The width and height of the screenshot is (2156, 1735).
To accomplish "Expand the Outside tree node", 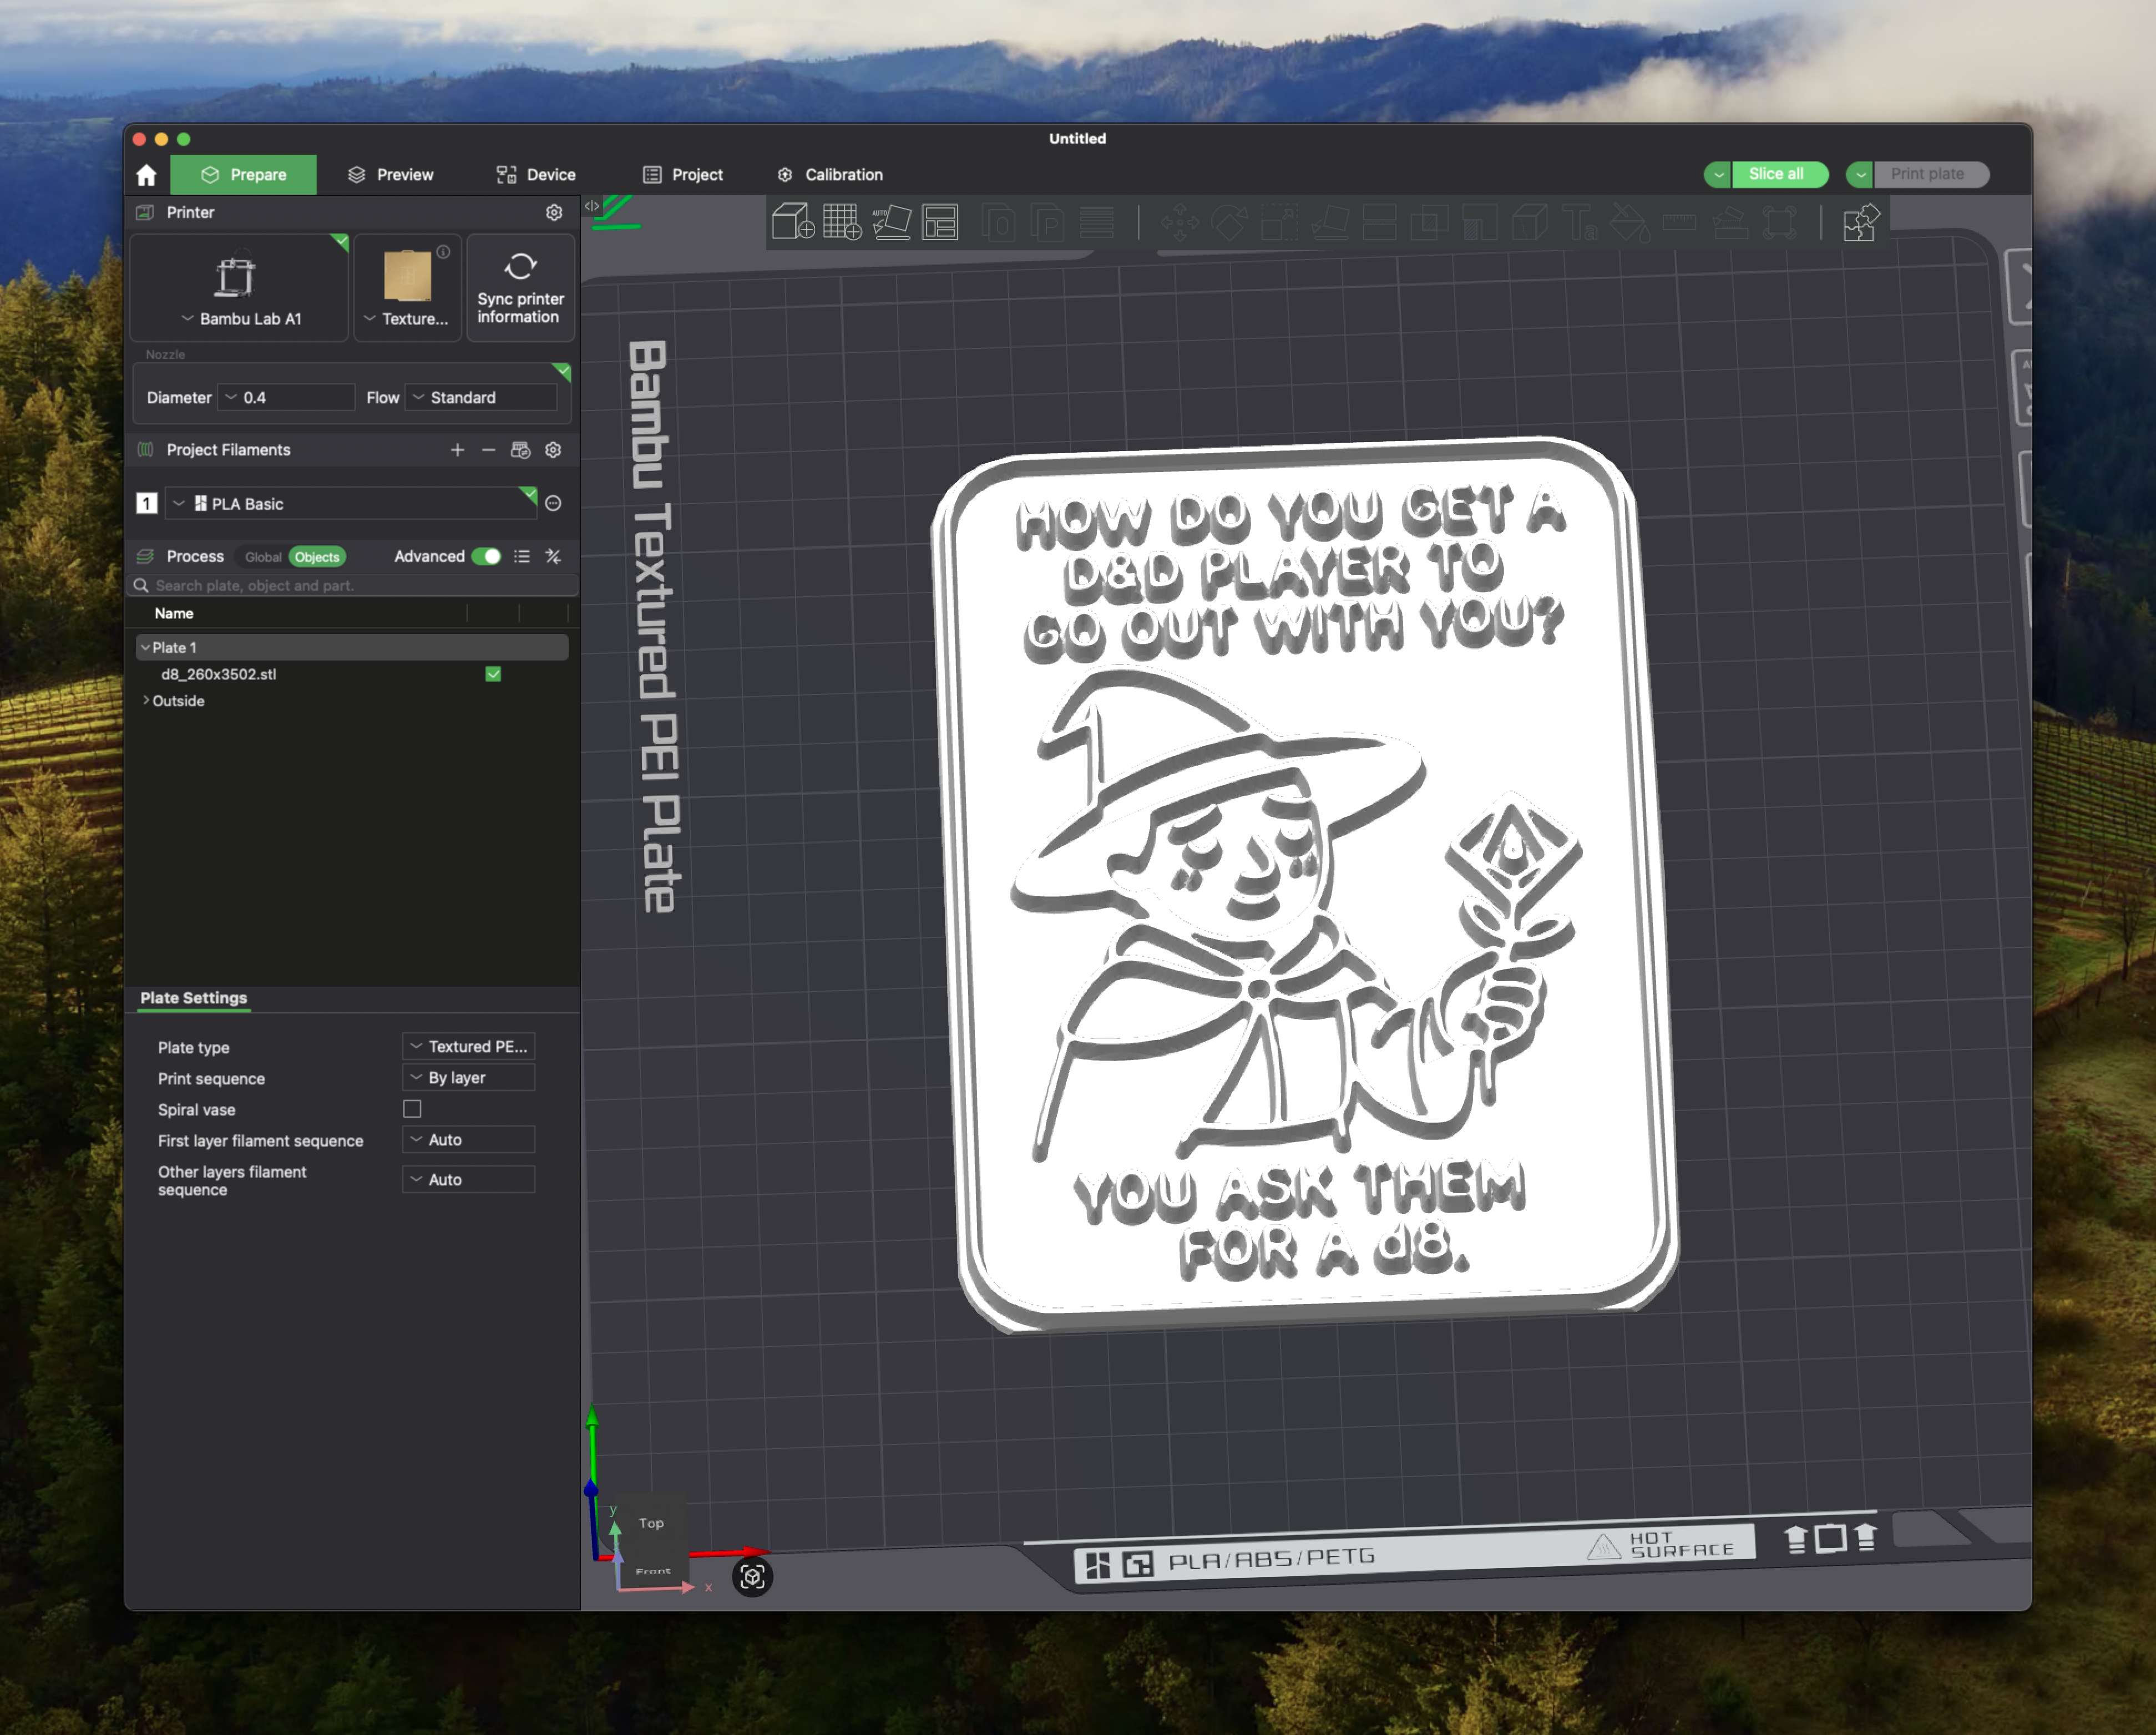I will pos(146,701).
